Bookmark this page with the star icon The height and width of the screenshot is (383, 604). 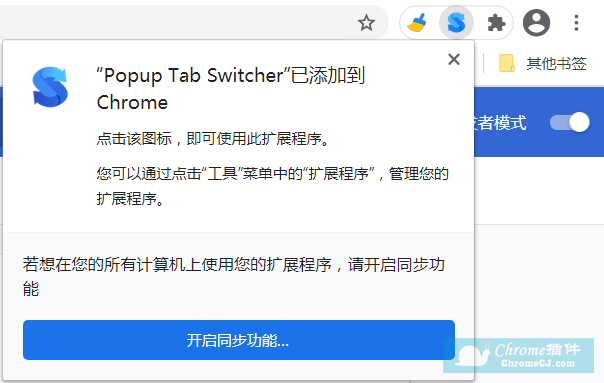coord(366,23)
